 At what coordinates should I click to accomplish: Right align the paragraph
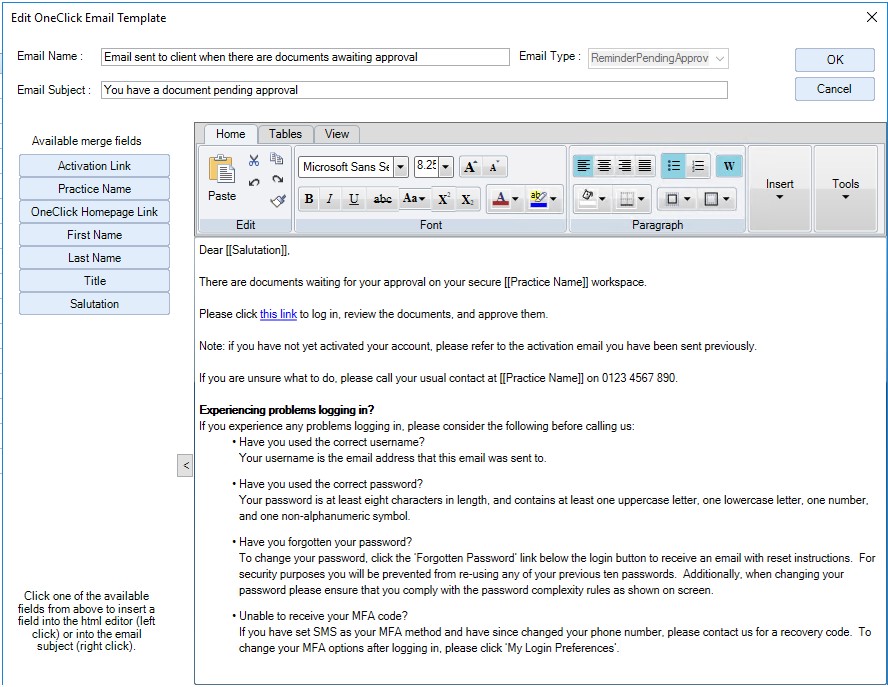coord(625,166)
